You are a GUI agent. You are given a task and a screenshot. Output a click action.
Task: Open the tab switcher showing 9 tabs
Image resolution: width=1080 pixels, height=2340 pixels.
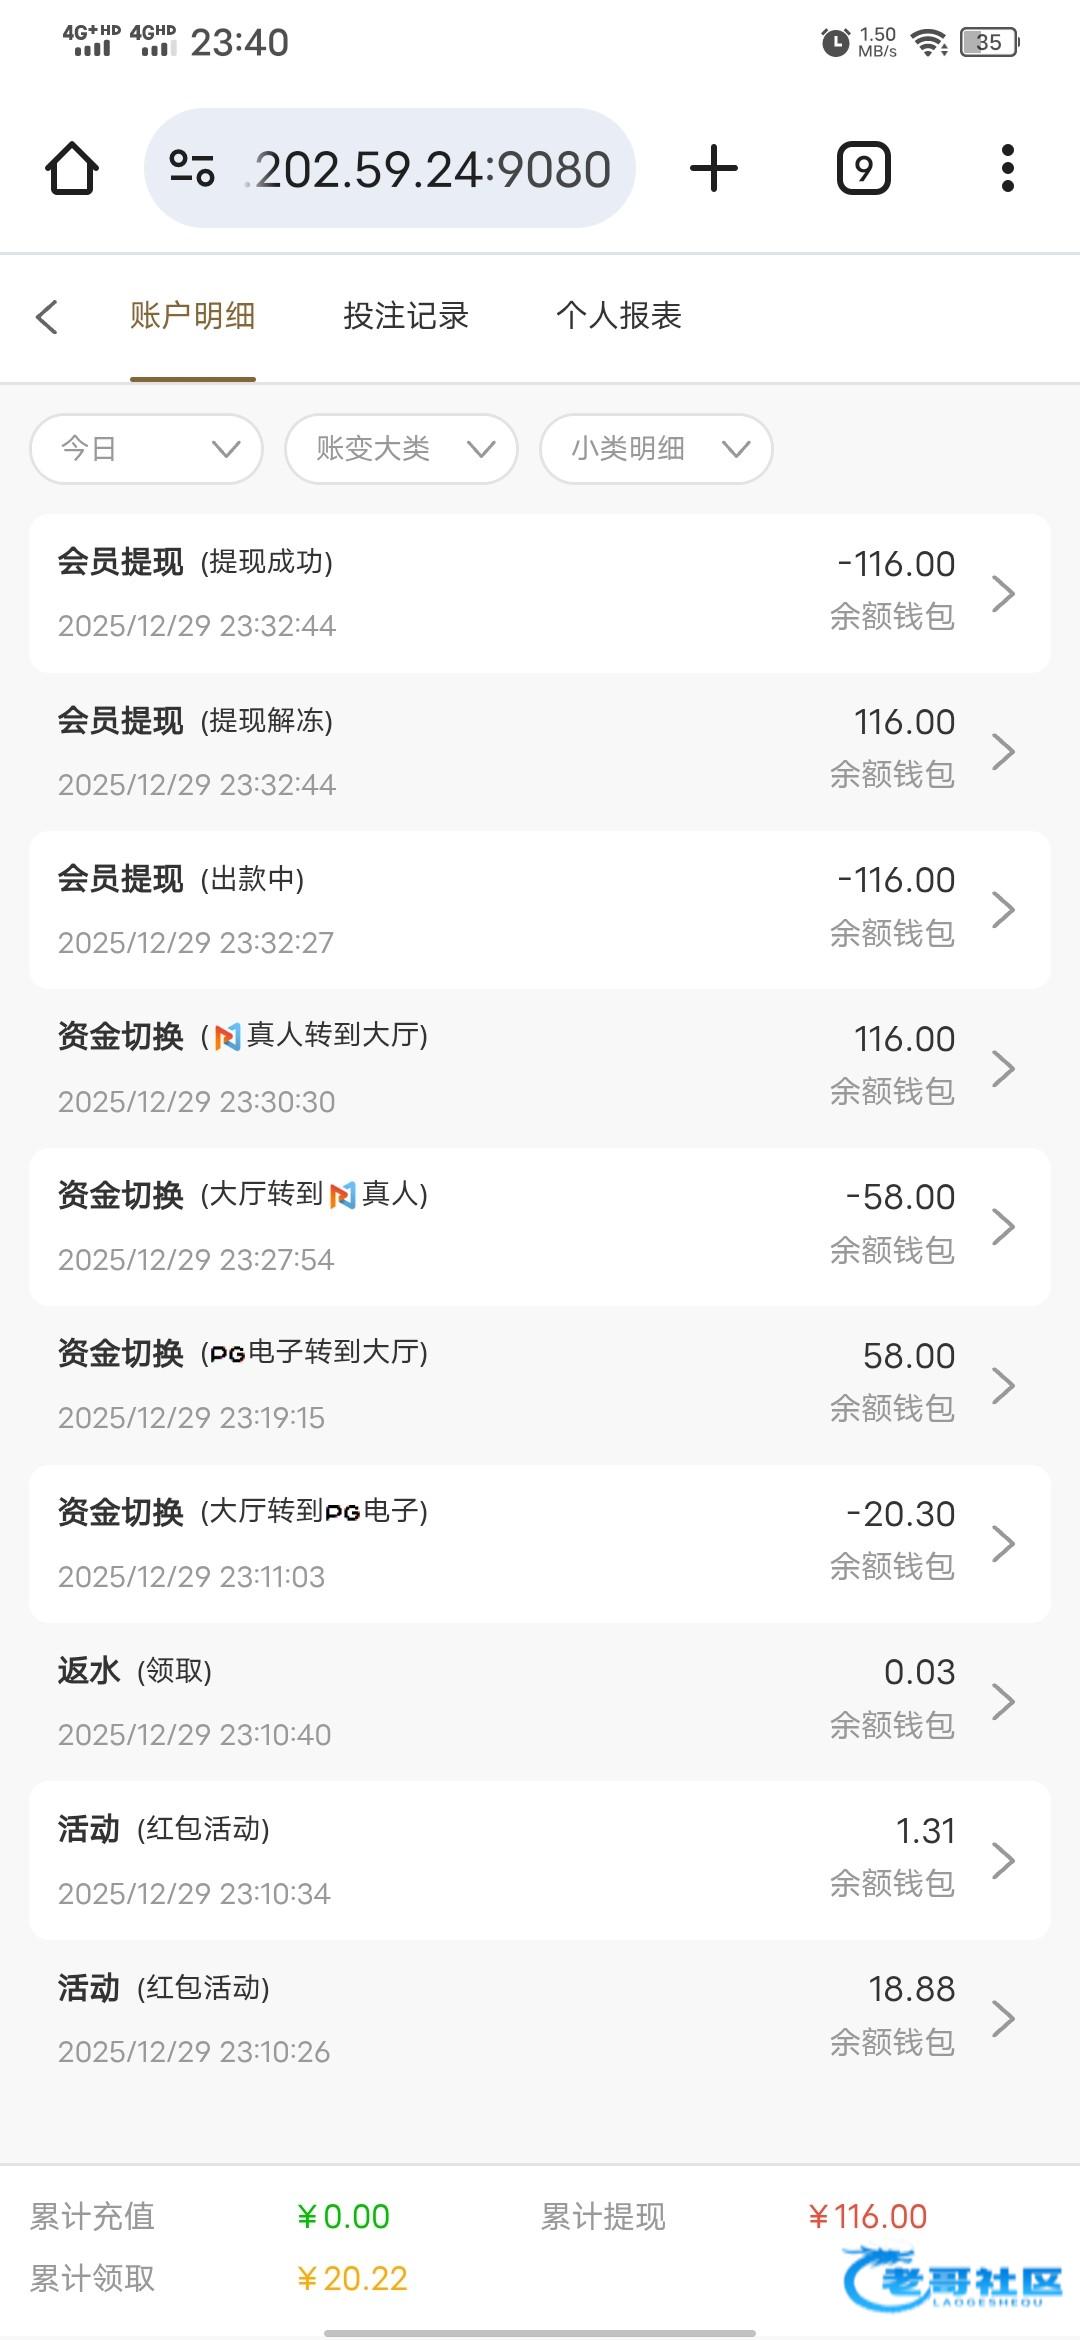[863, 168]
